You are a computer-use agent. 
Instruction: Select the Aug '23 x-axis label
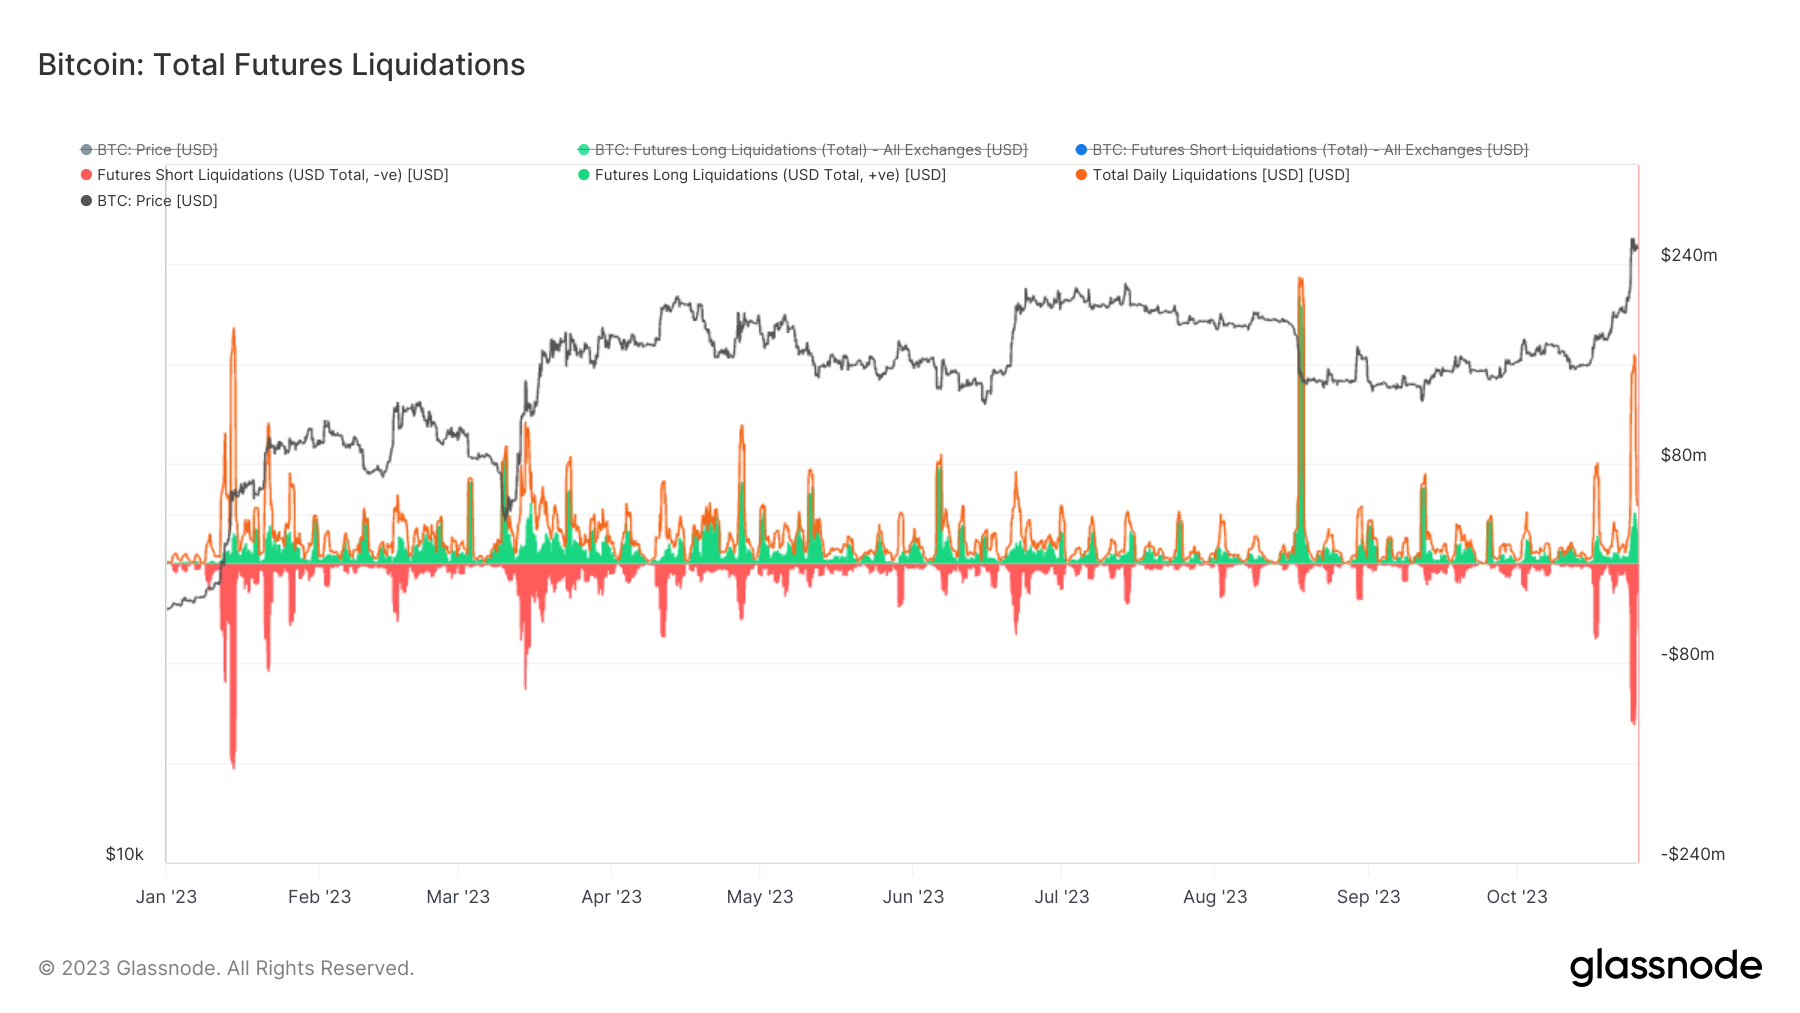(x=1215, y=897)
